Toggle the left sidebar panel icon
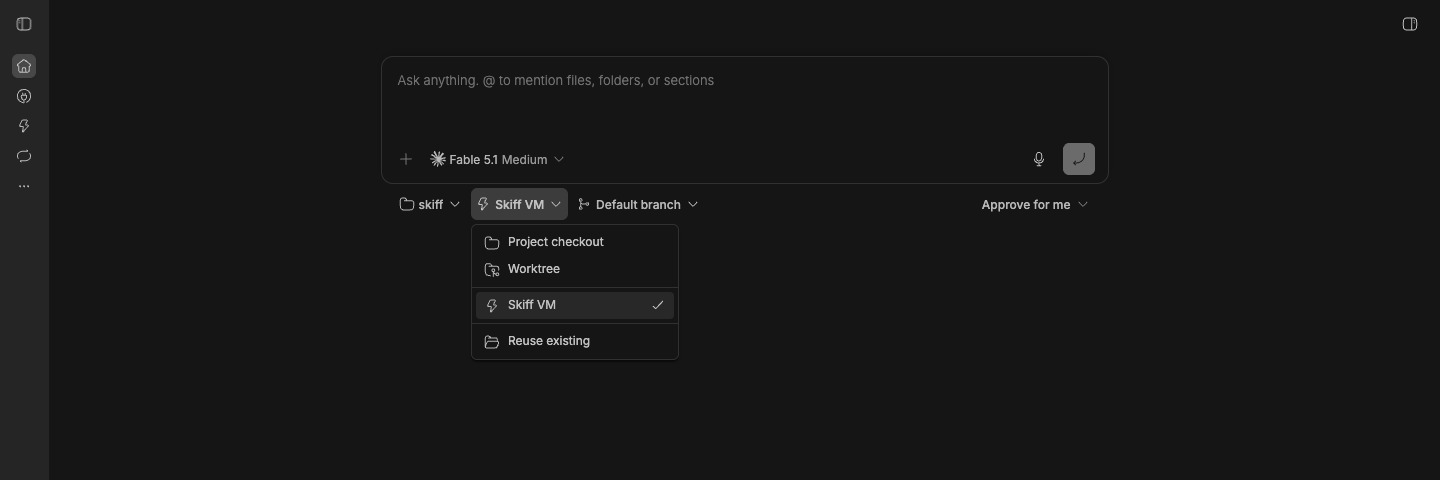Image resolution: width=1440 pixels, height=480 pixels. pos(24,24)
